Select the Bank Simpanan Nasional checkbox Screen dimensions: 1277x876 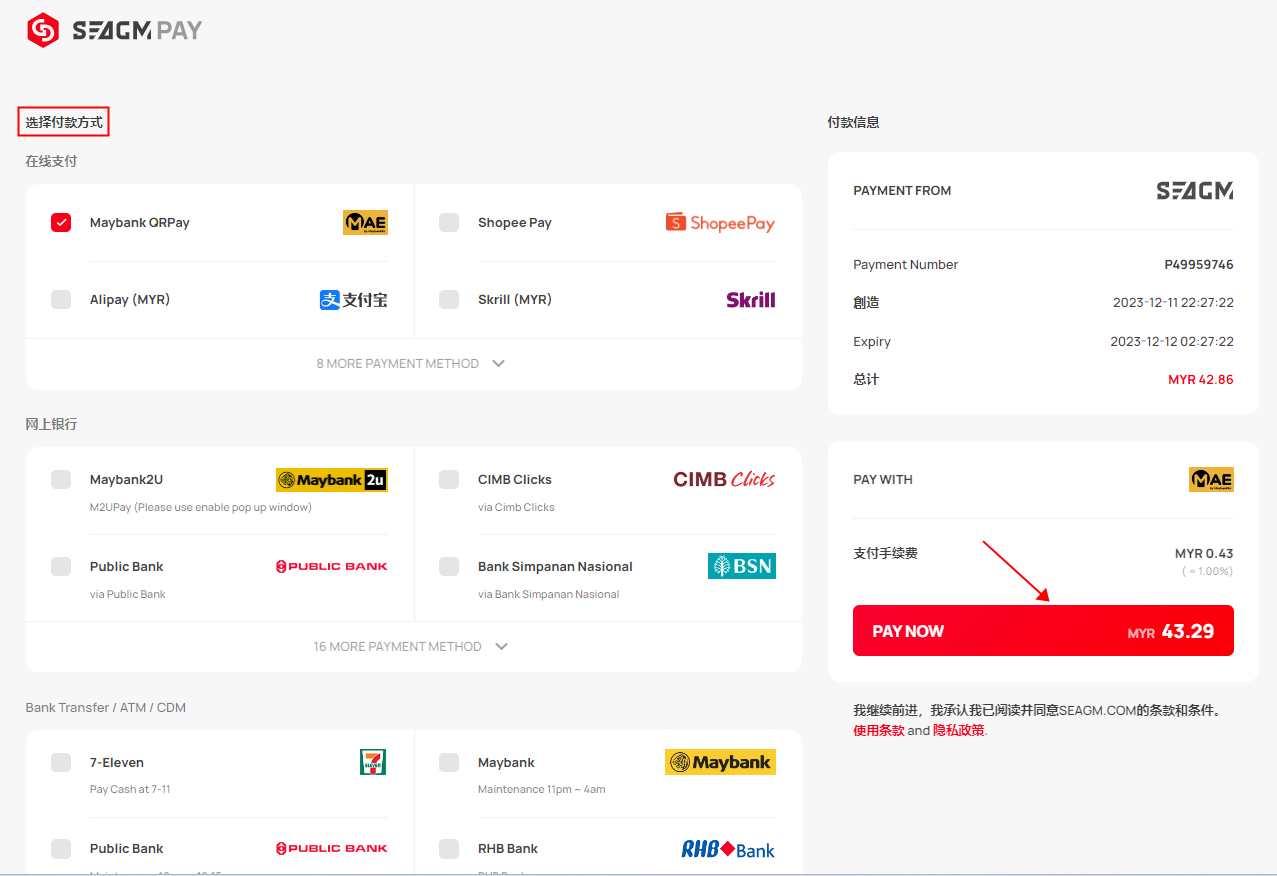[x=449, y=566]
